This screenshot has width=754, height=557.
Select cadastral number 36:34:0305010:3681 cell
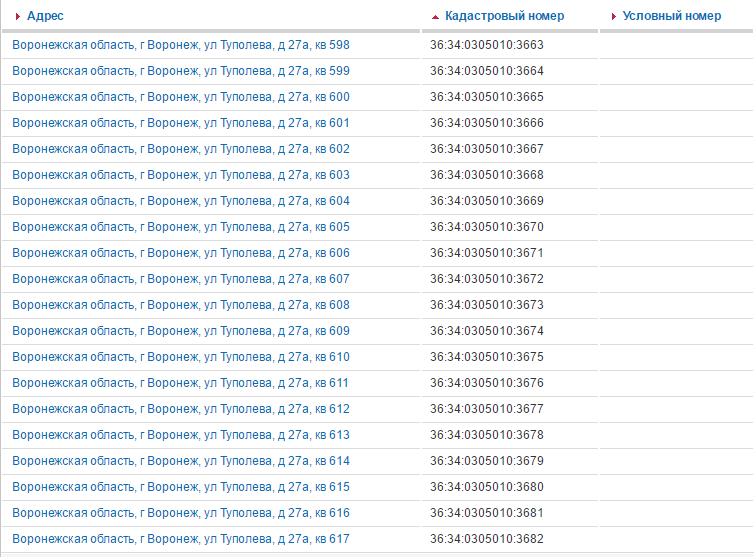487,513
